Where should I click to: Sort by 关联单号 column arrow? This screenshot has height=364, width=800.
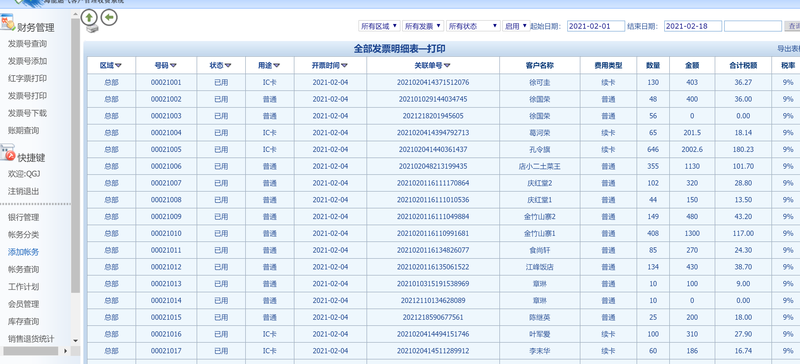447,65
